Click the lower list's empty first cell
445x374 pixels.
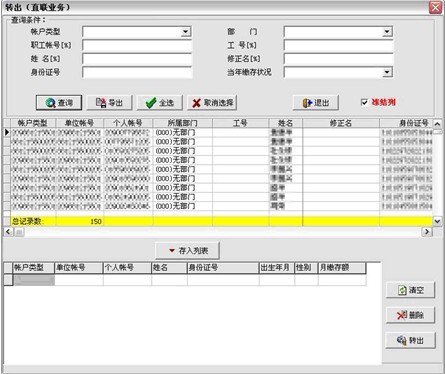point(34,280)
